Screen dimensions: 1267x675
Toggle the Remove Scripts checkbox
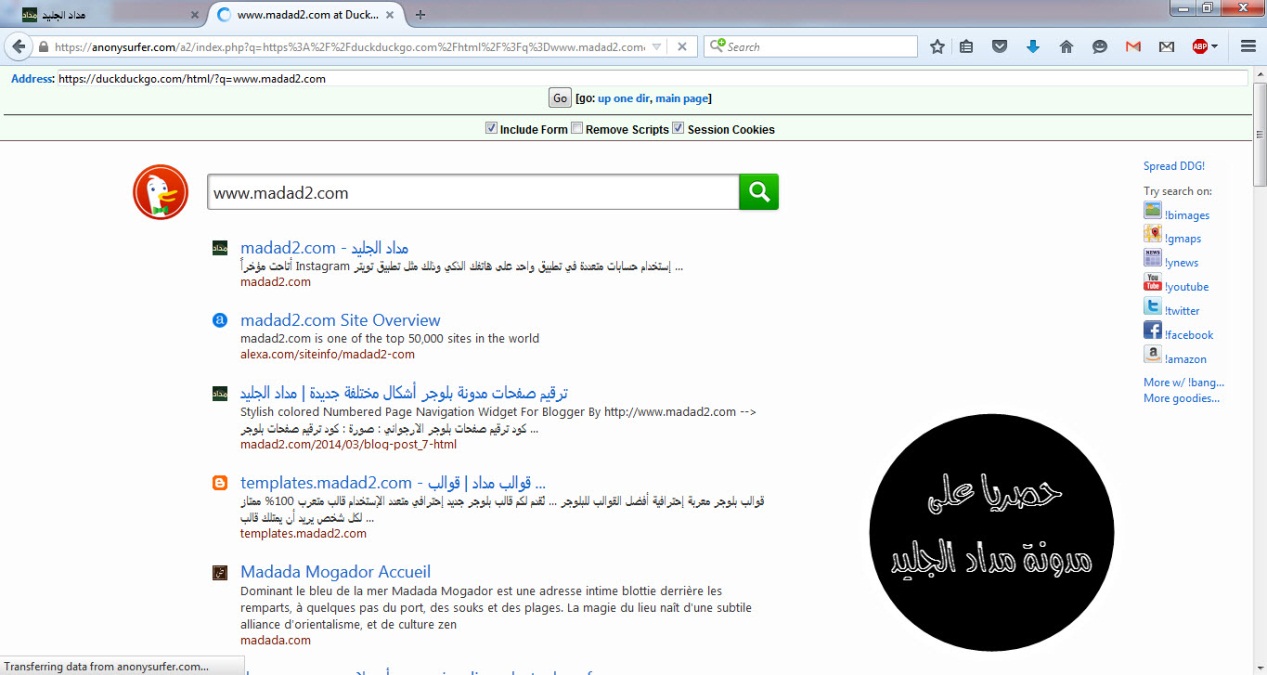point(577,128)
